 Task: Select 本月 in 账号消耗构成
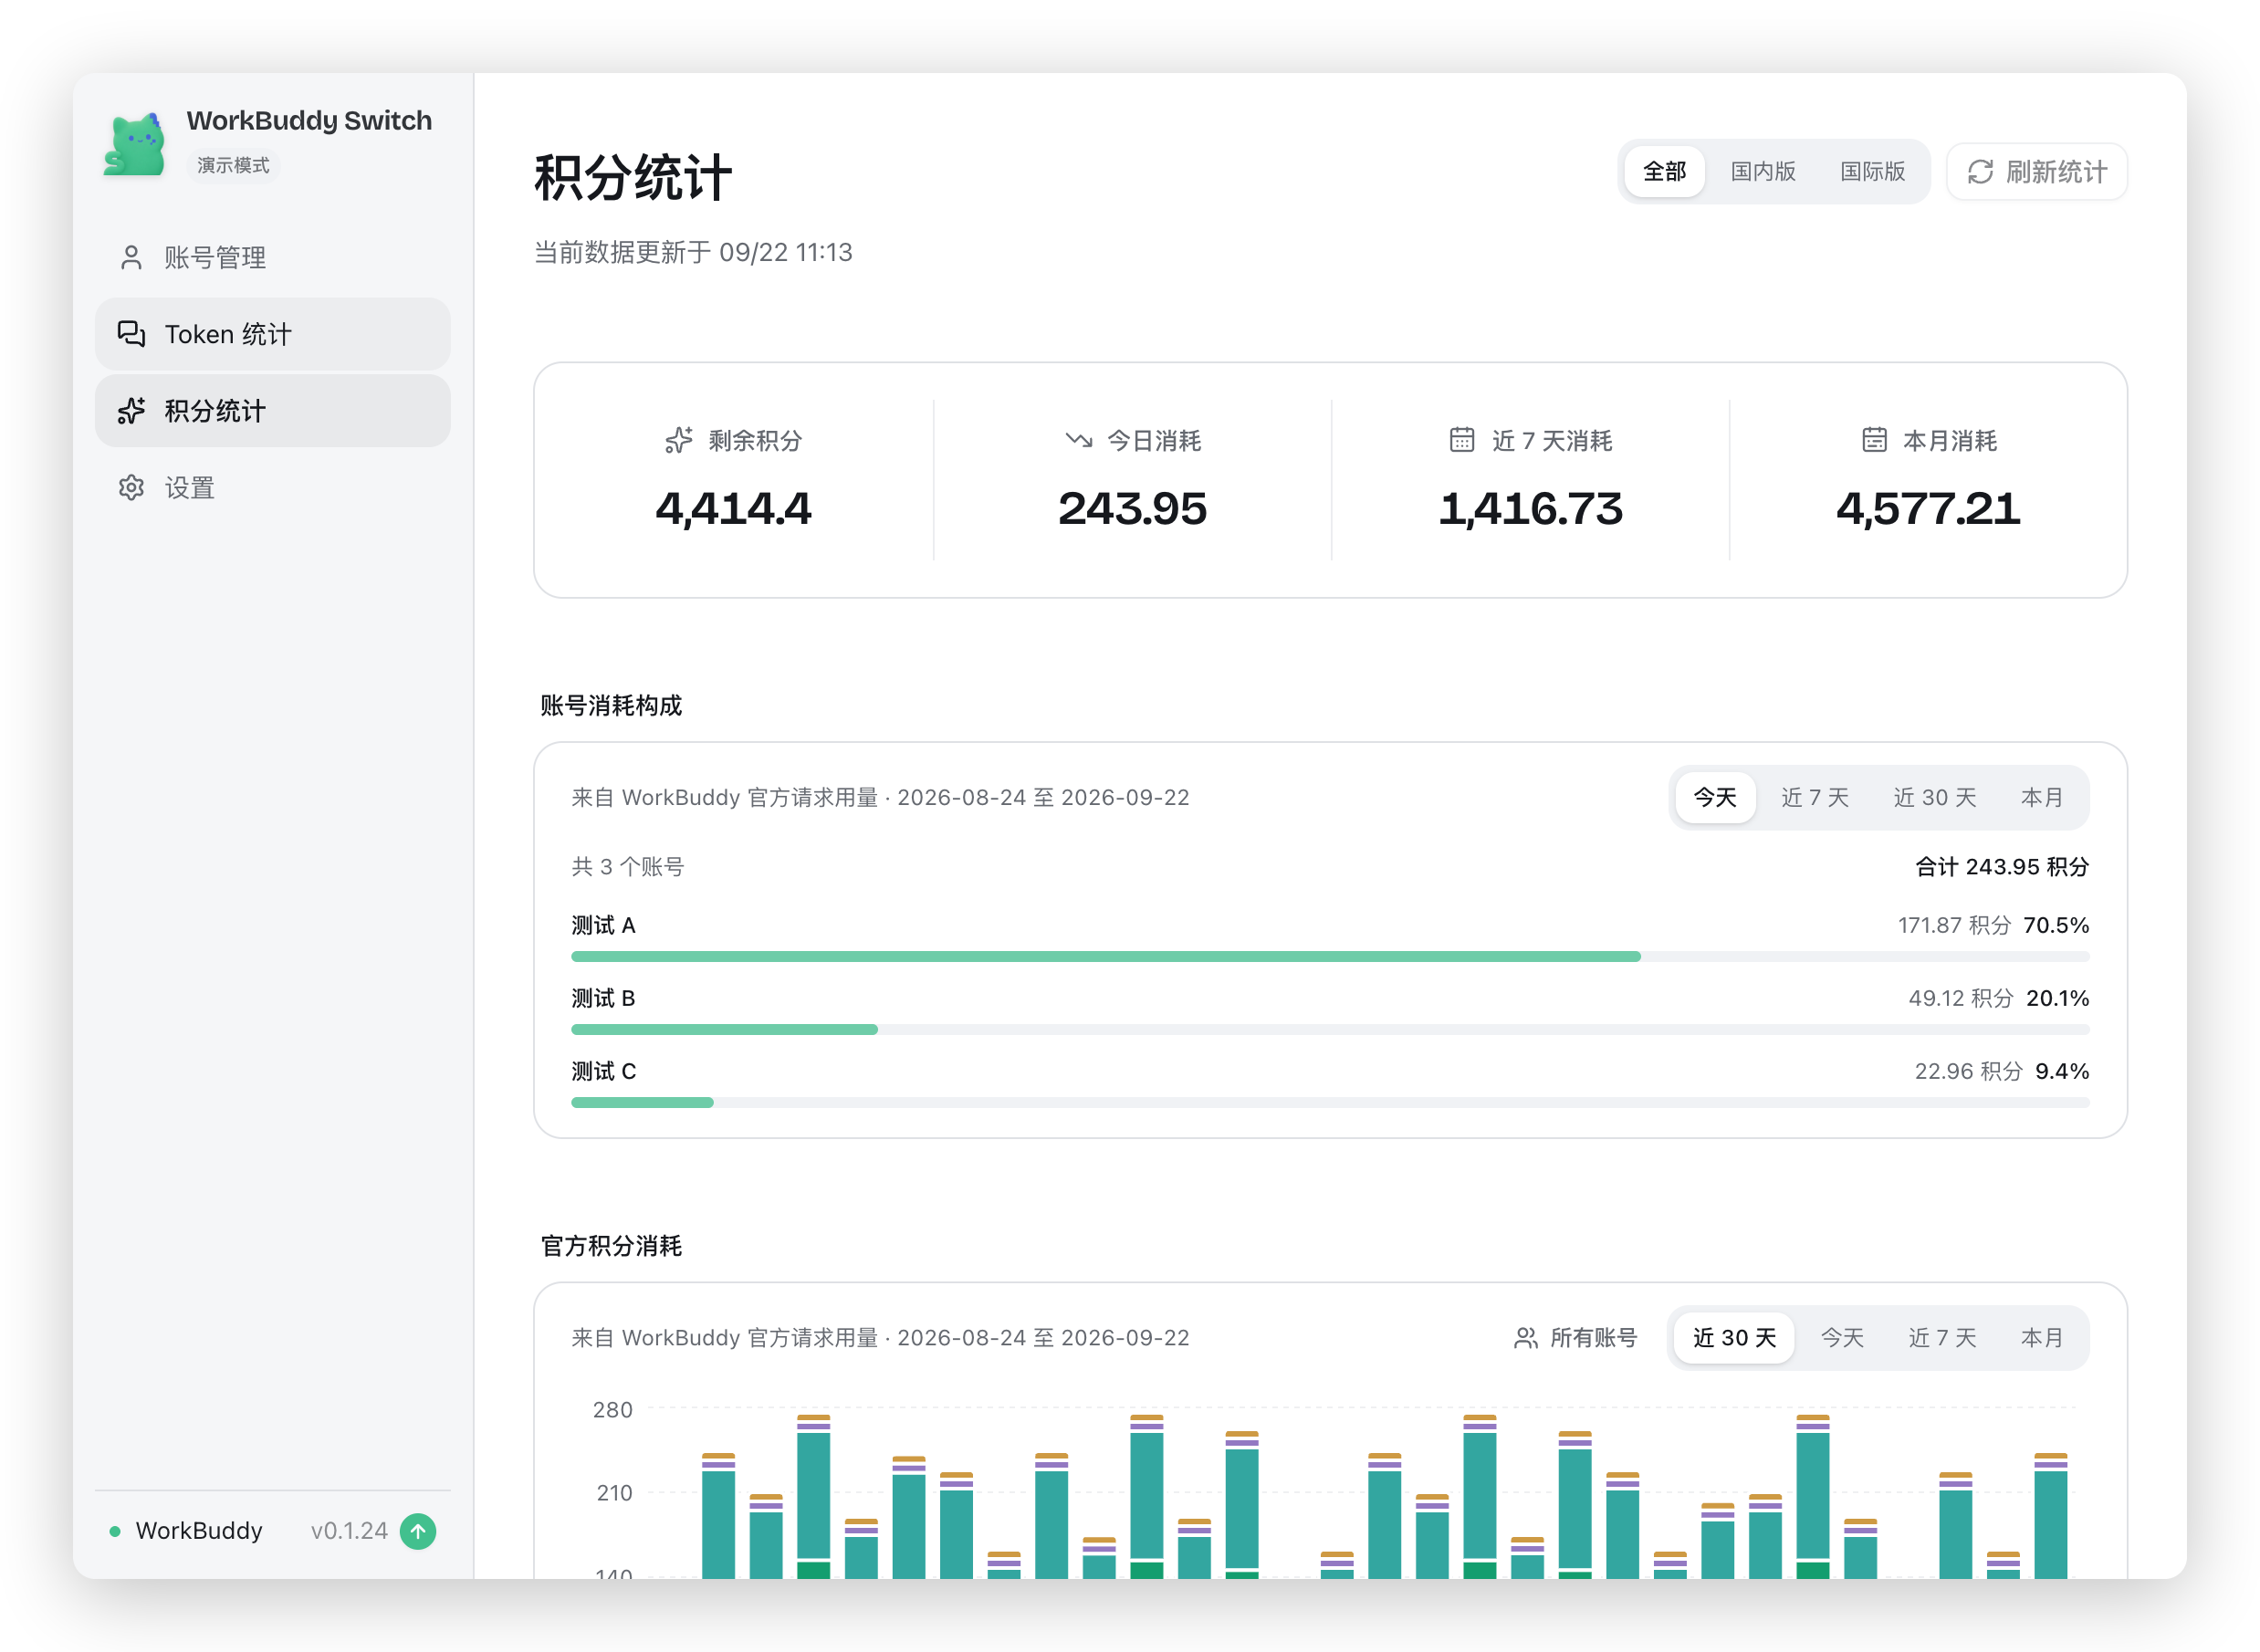(x=2042, y=798)
